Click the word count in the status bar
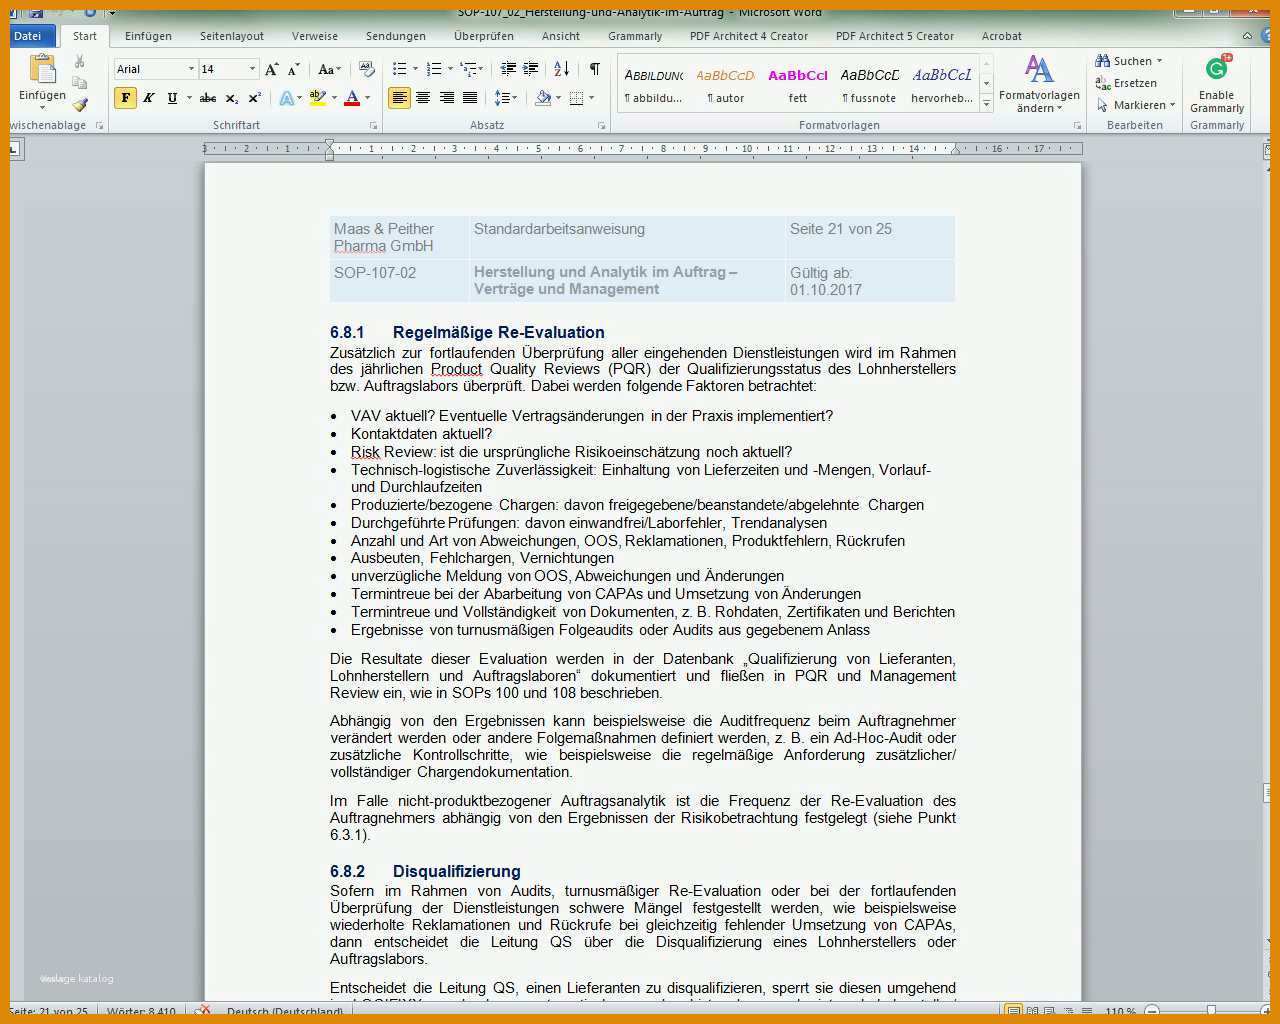Image resolution: width=1280 pixels, height=1024 pixels. [x=141, y=1011]
